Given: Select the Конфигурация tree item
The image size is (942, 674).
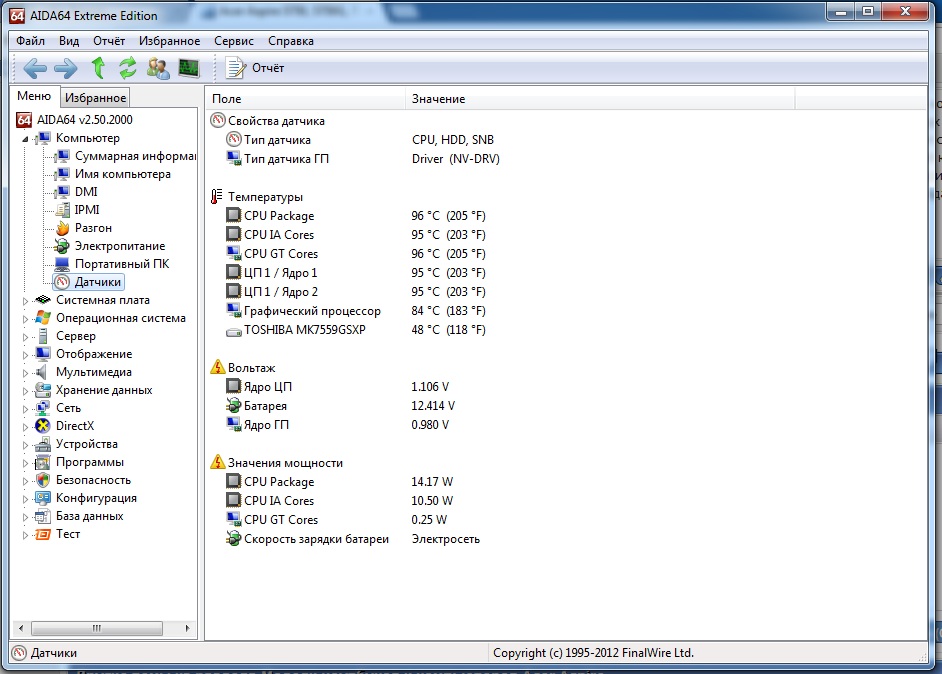Looking at the screenshot, I should (x=96, y=498).
